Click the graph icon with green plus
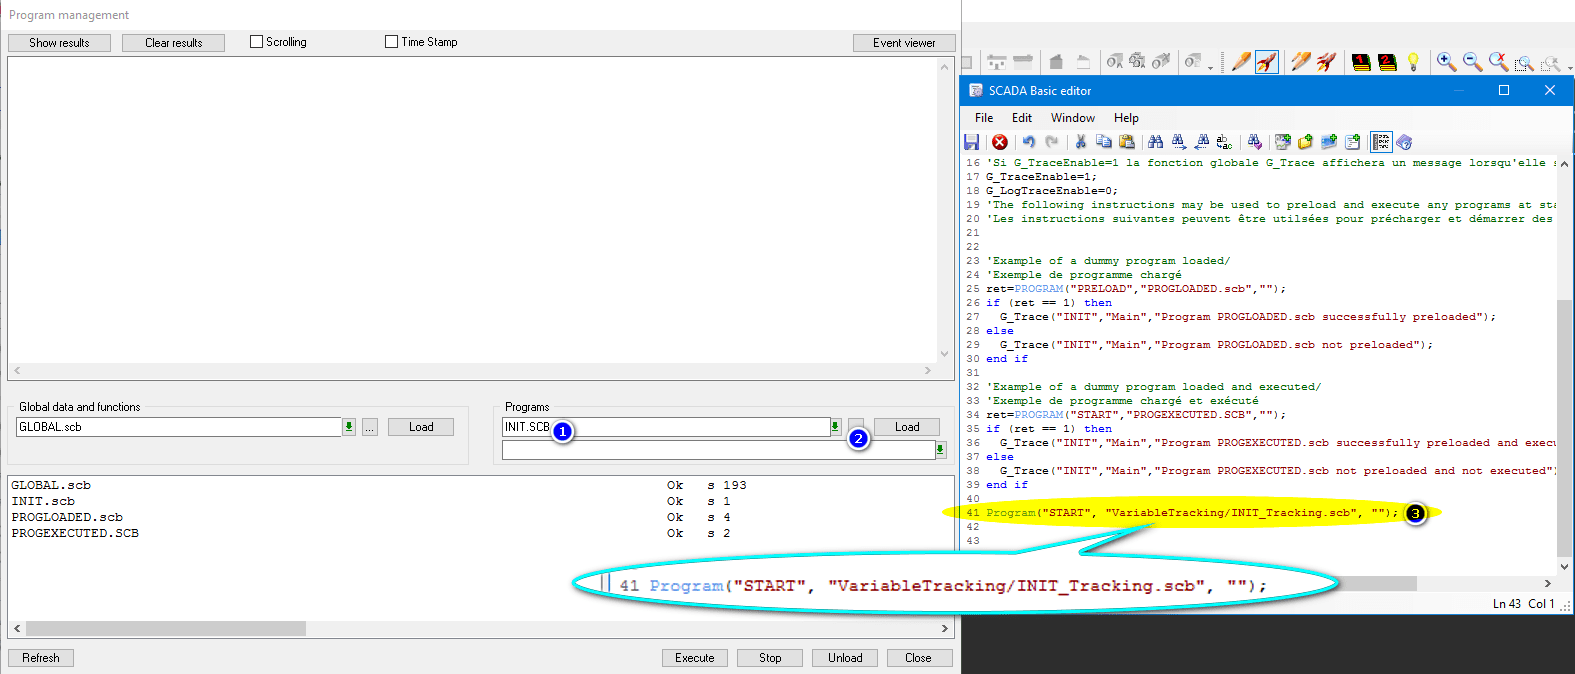 coord(1283,142)
